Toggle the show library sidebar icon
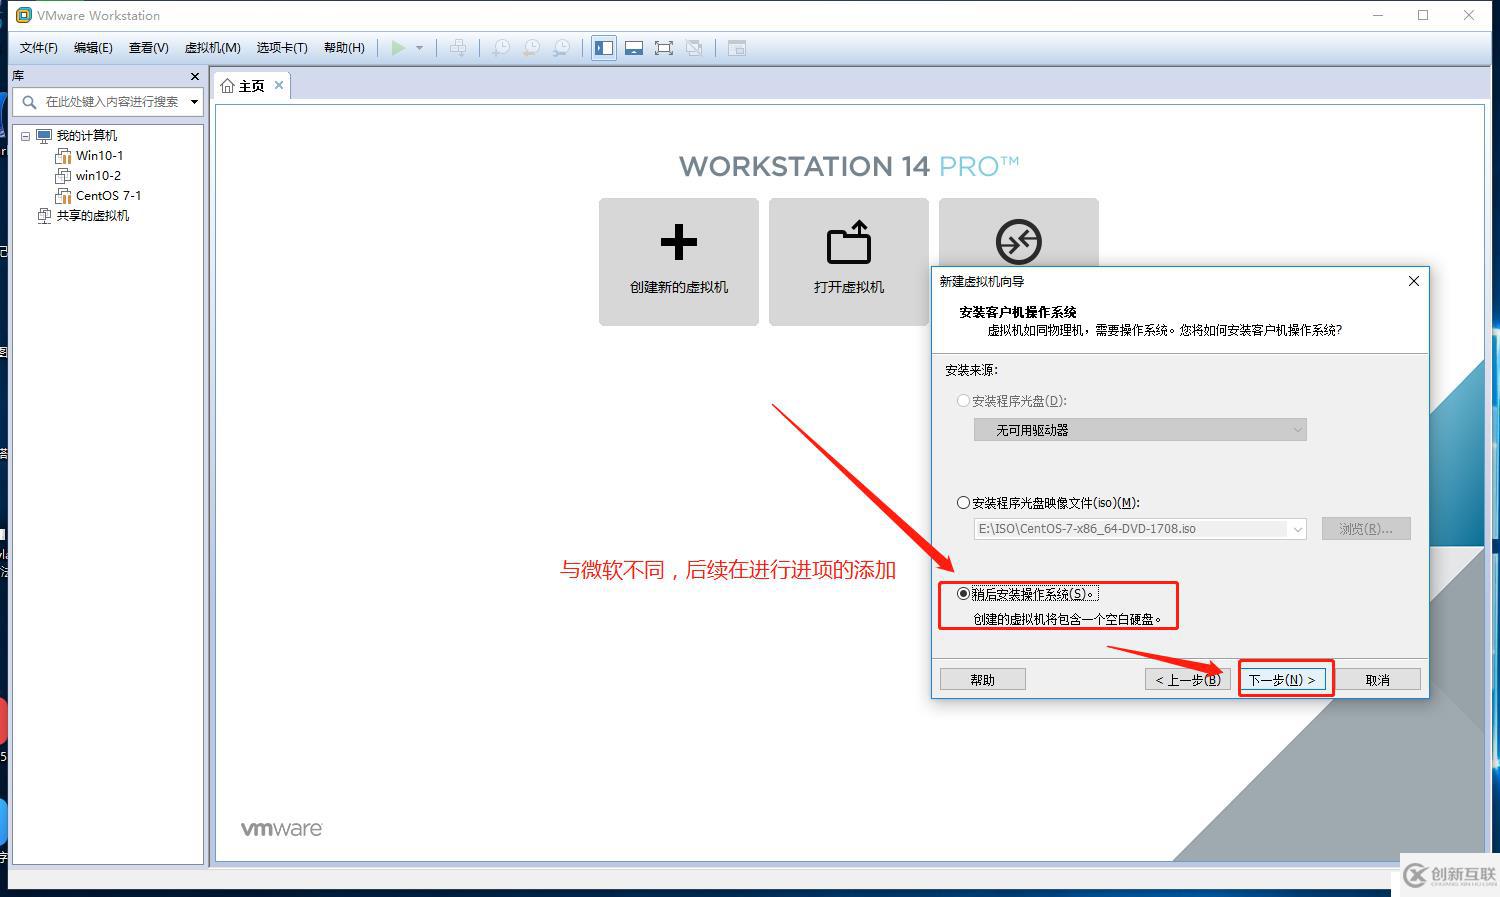This screenshot has width=1500, height=897. pyautogui.click(x=604, y=48)
